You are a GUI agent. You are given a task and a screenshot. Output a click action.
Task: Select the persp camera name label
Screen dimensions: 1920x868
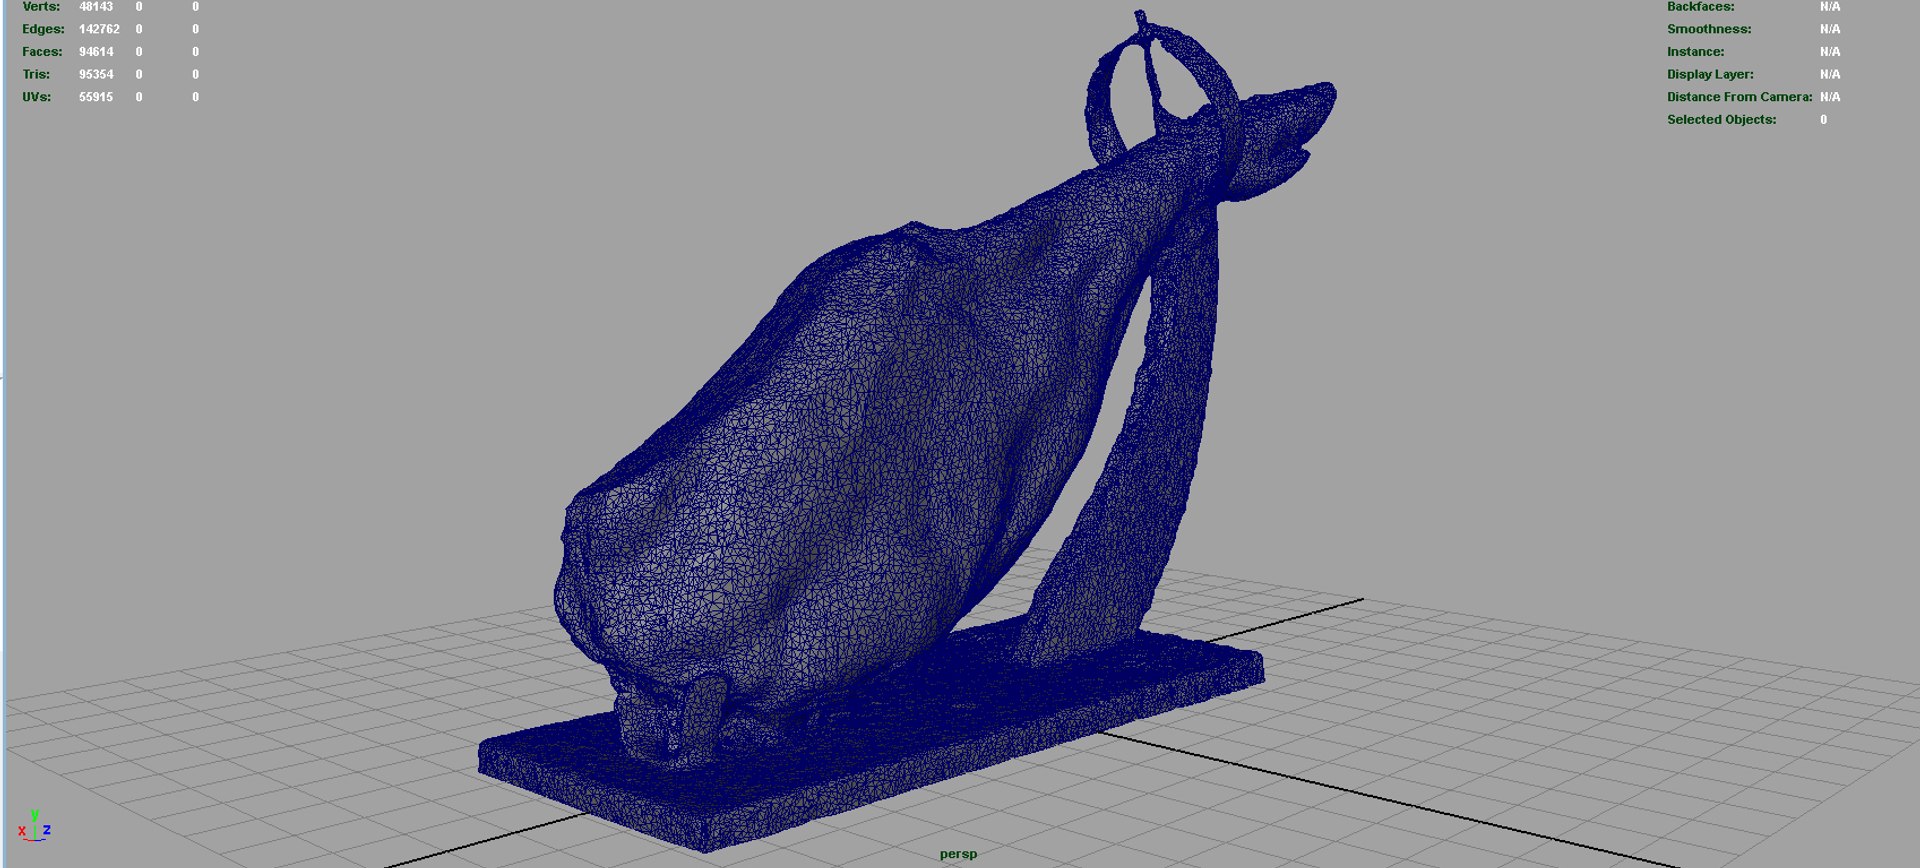coord(958,854)
